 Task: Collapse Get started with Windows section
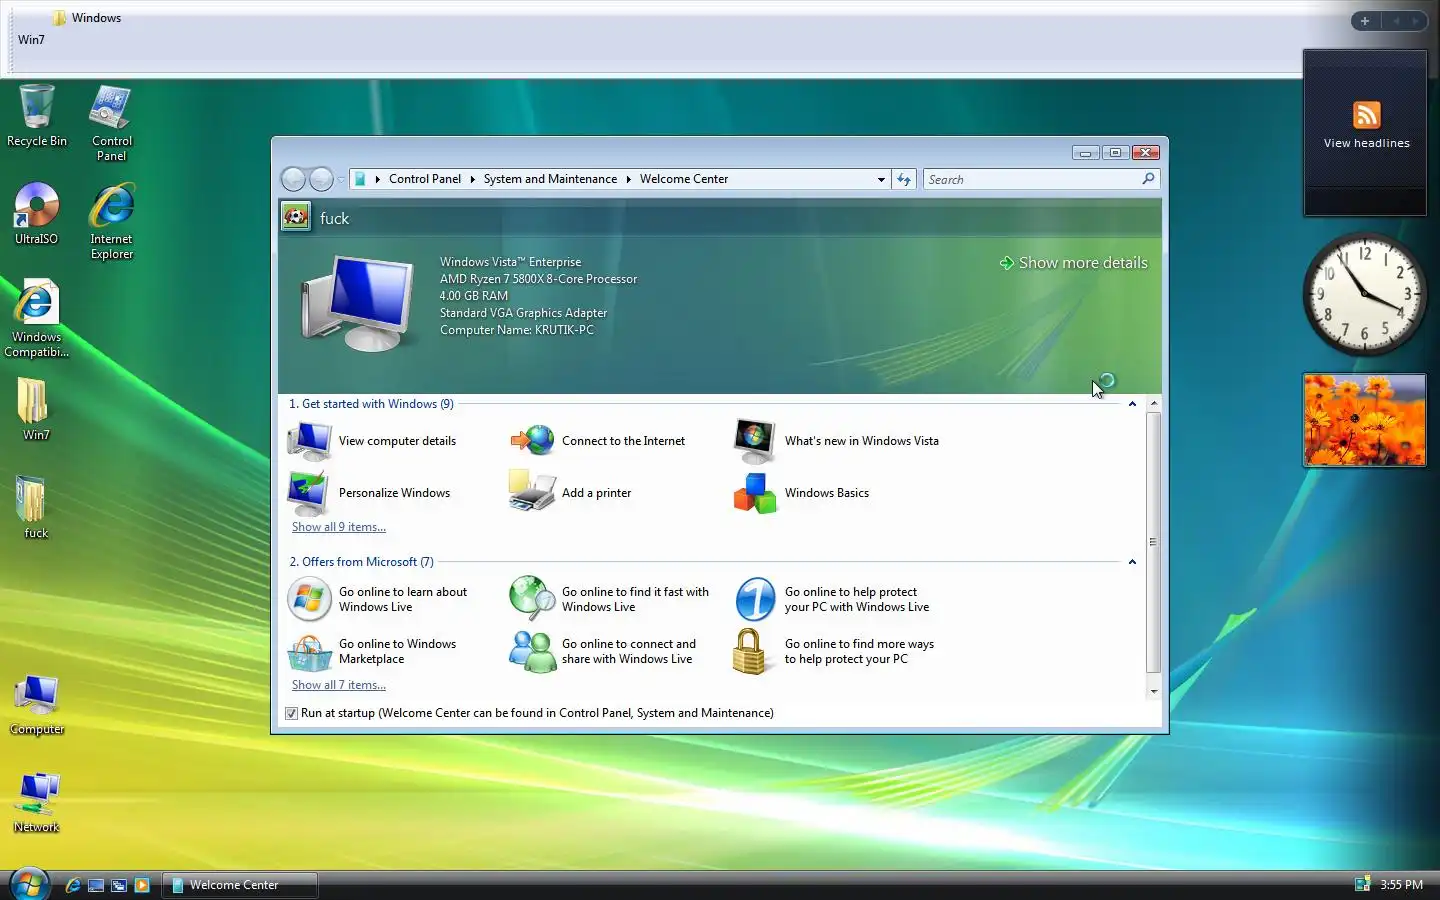[x=1132, y=404]
